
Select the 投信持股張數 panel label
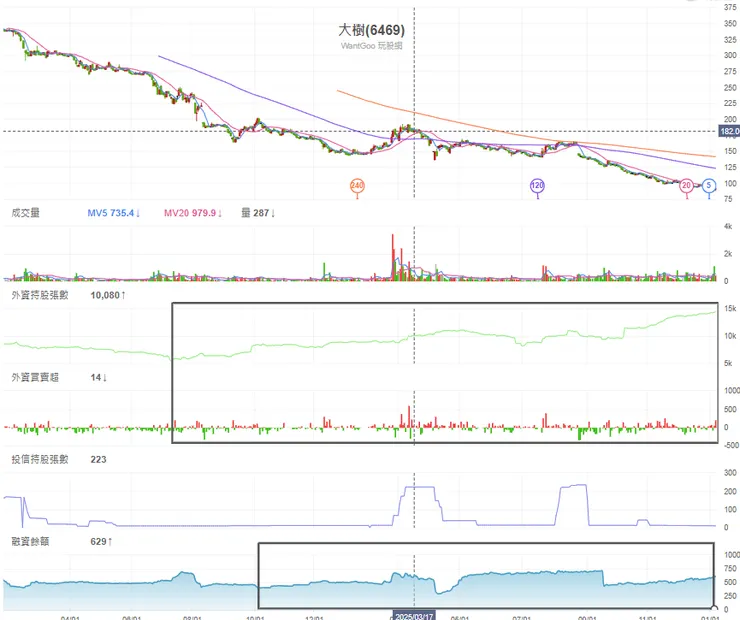point(40,459)
